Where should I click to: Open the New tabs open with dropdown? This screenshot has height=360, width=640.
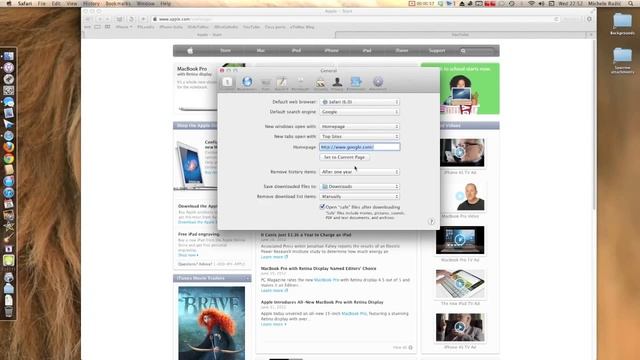359,136
